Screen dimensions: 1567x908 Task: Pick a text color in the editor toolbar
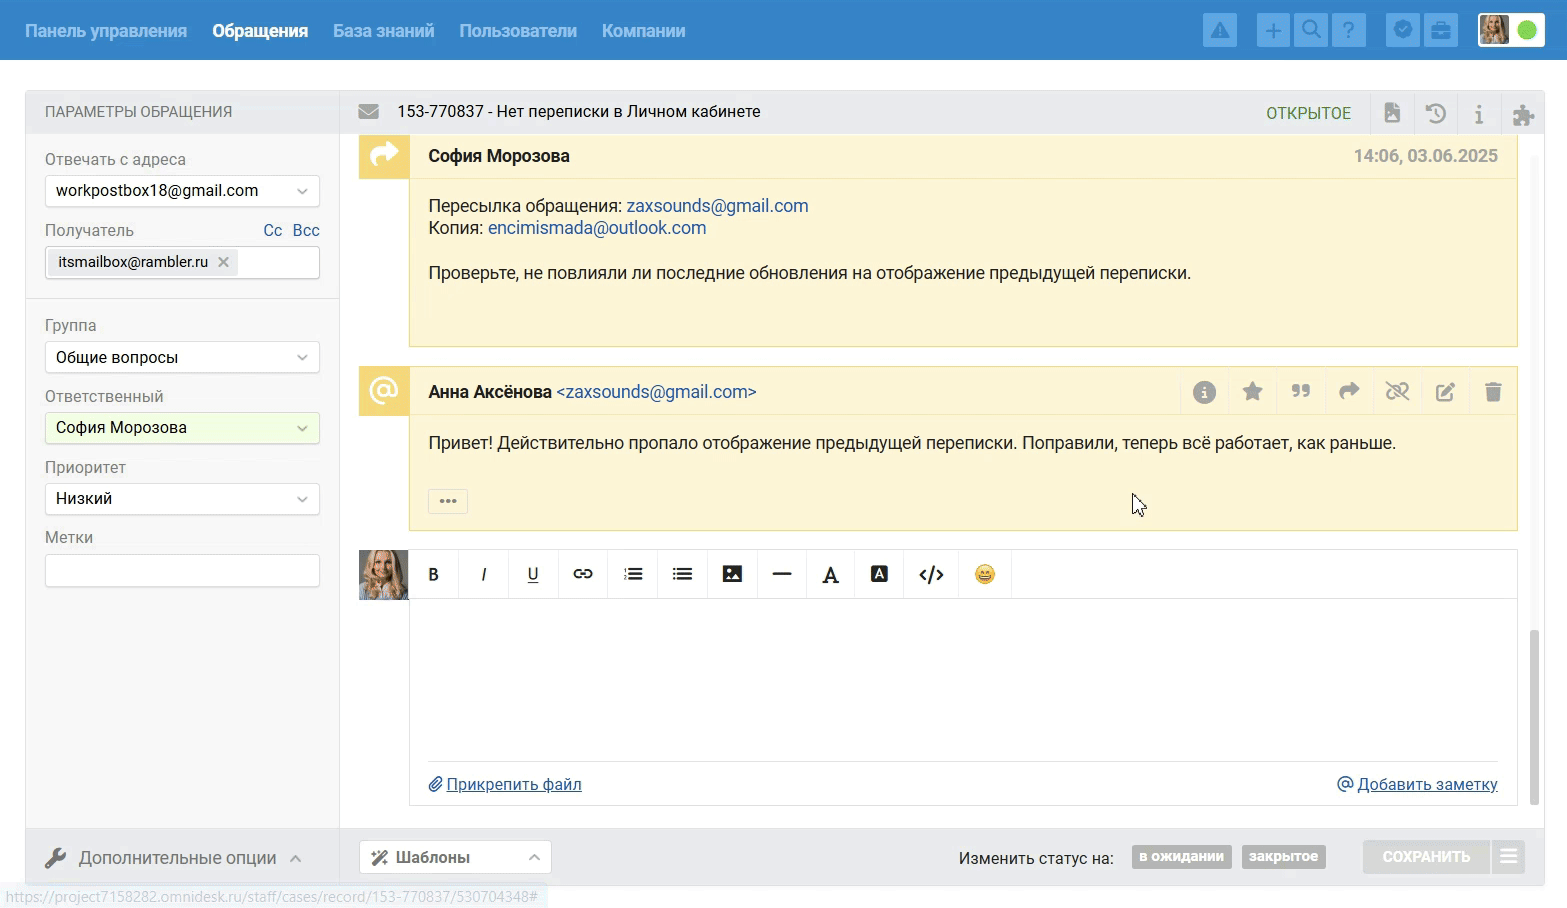coord(830,574)
